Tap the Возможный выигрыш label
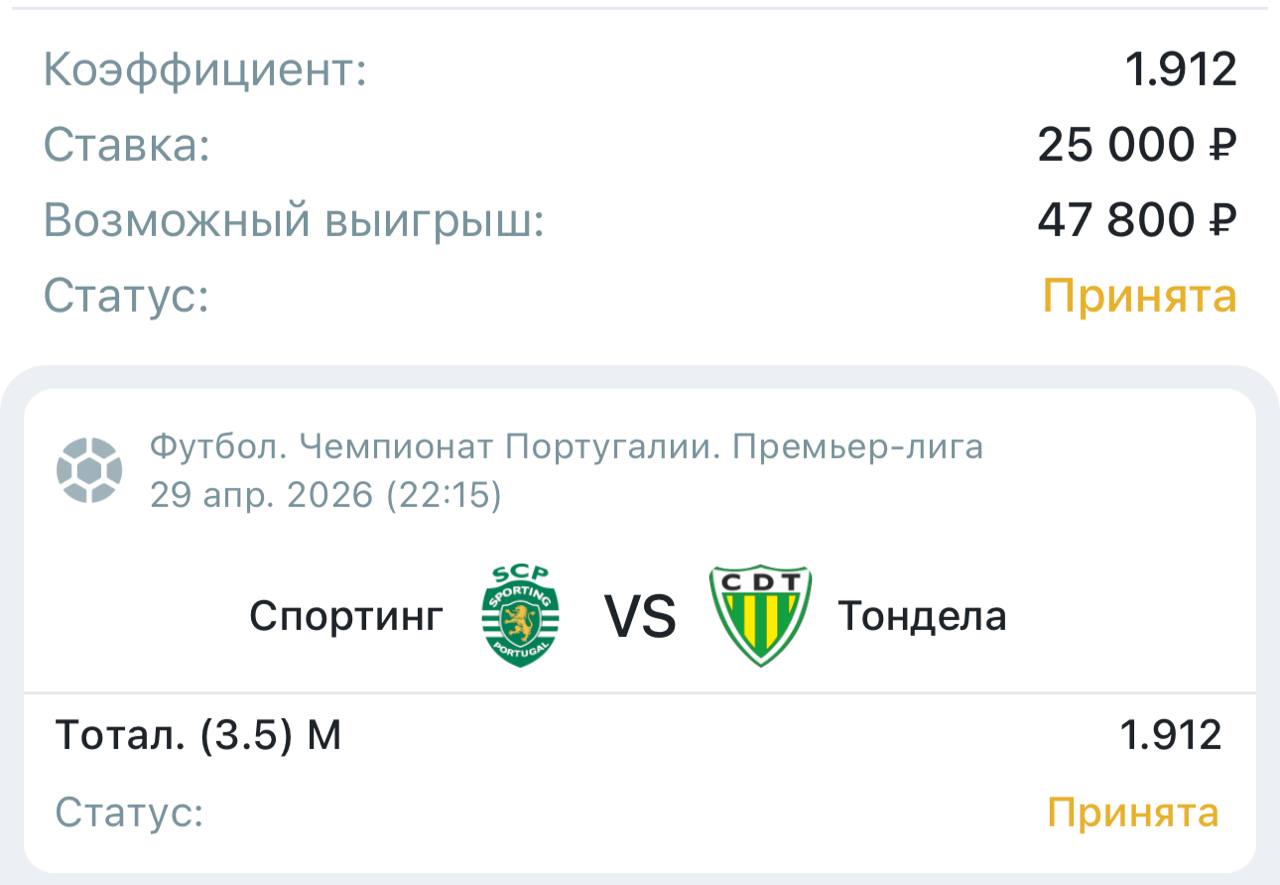 tap(294, 220)
